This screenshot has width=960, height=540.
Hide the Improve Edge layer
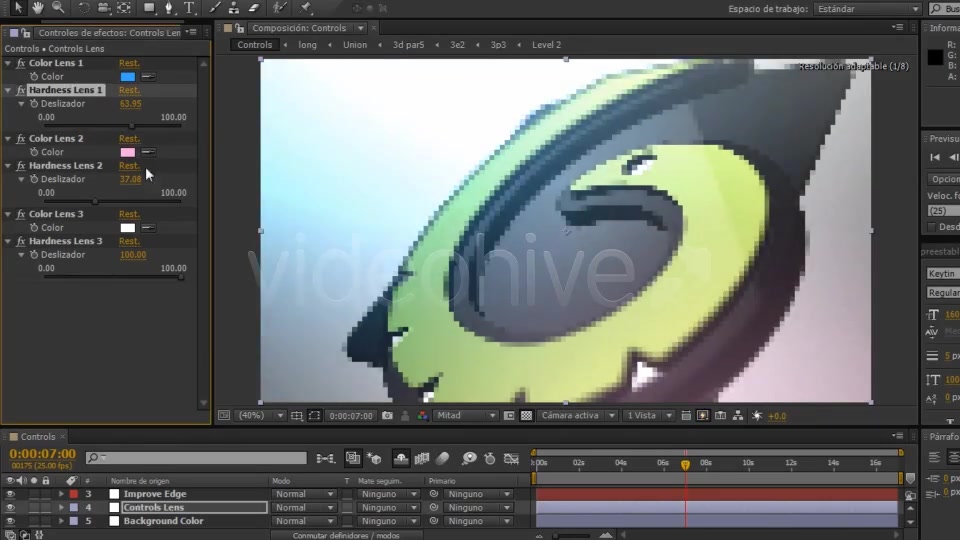coord(10,494)
